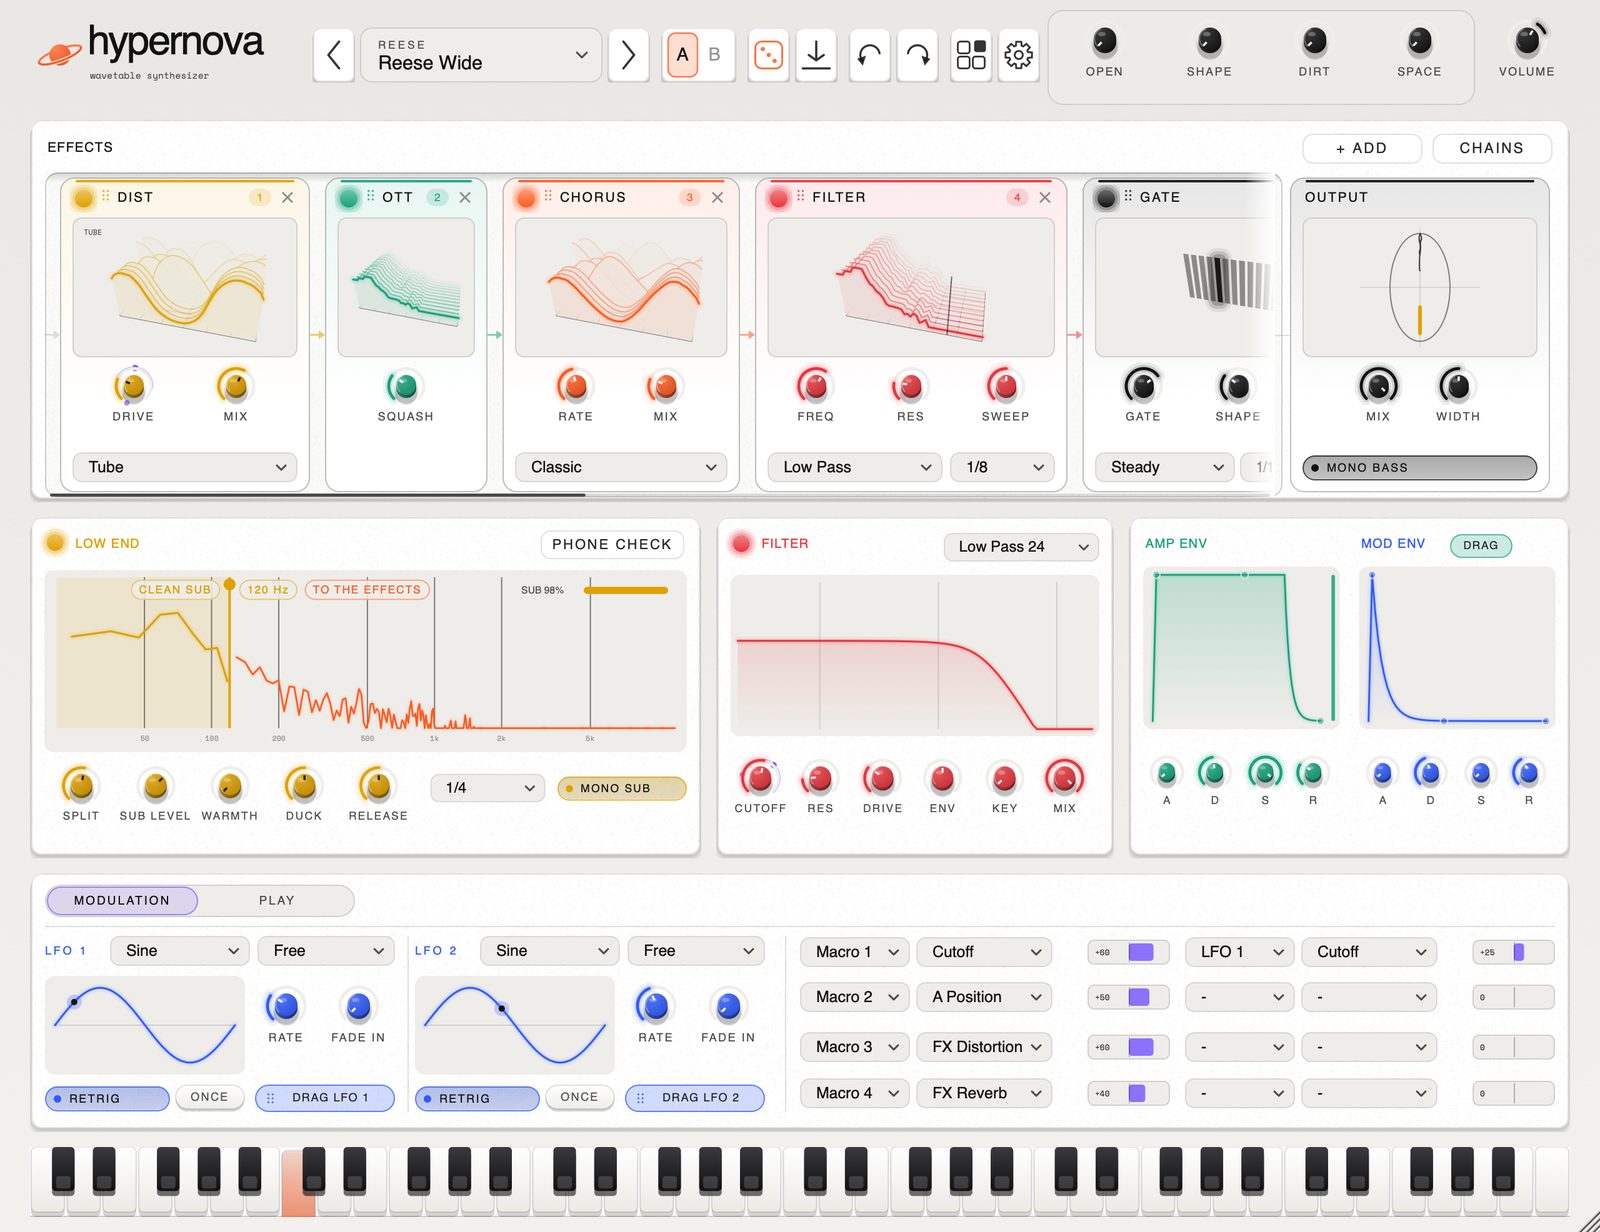Enable the GATE effect power button
The height and width of the screenshot is (1232, 1600).
point(1106,198)
